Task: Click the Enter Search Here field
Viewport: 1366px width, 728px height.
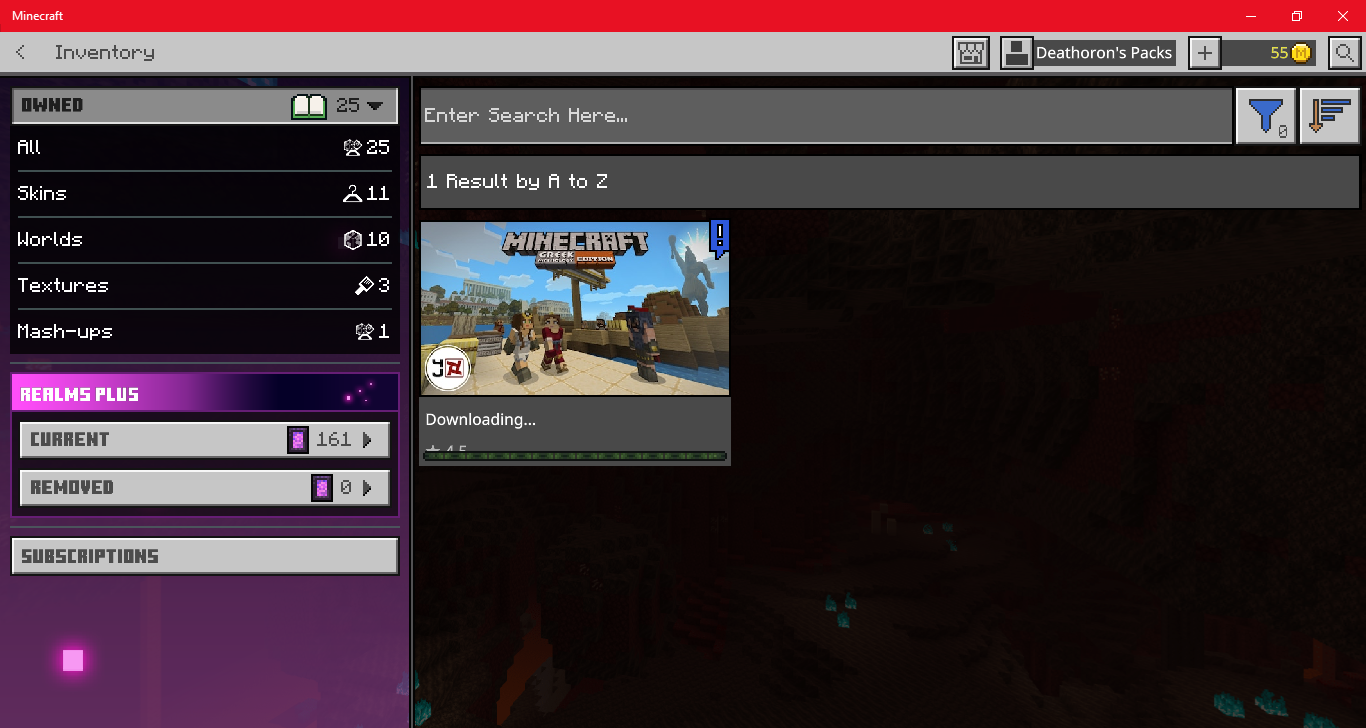Action: [x=826, y=116]
